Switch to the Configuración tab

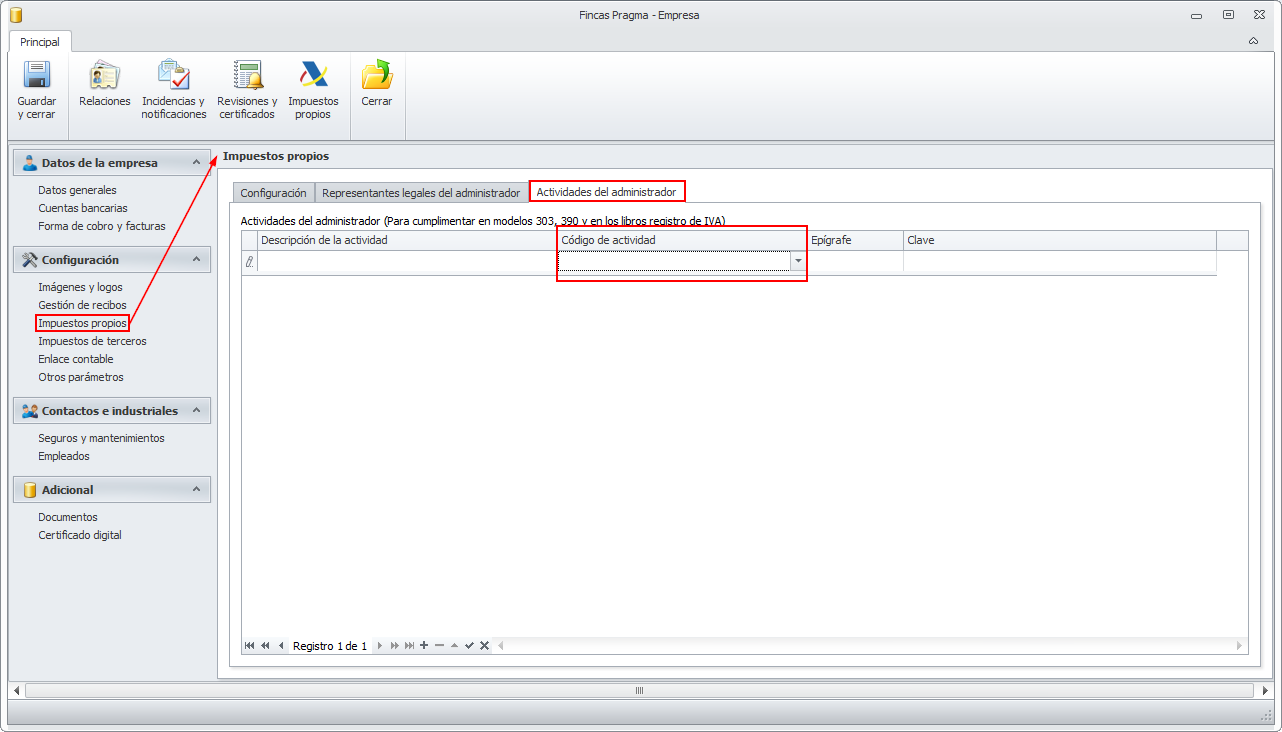[274, 193]
